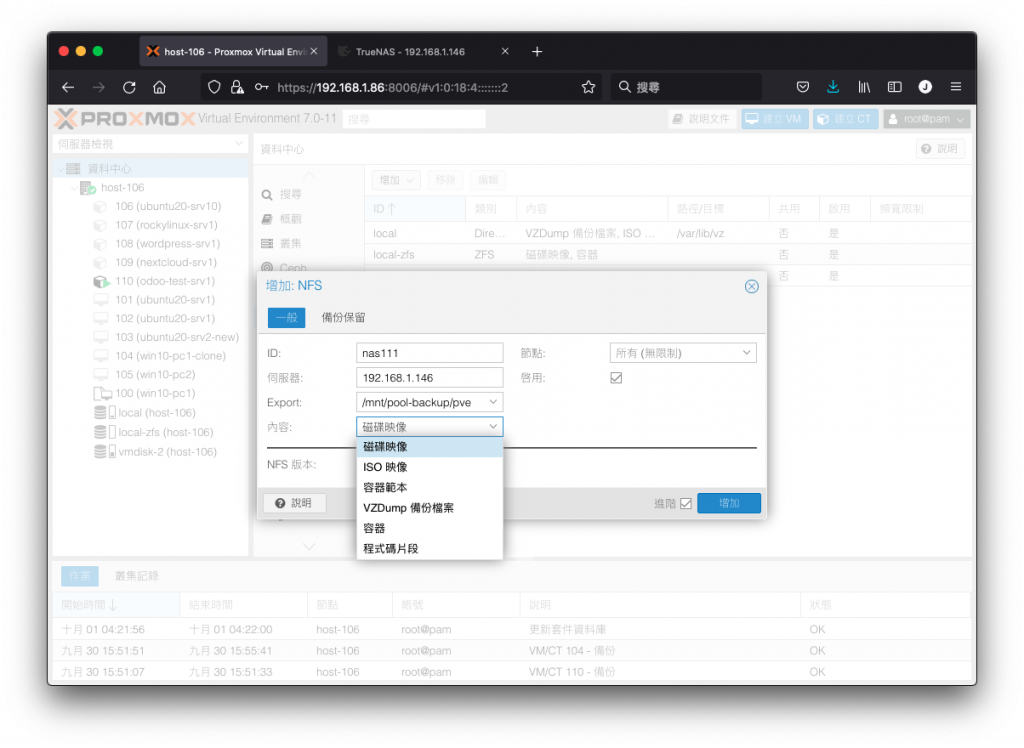Close the host-106 Proxmox tab

coord(314,51)
